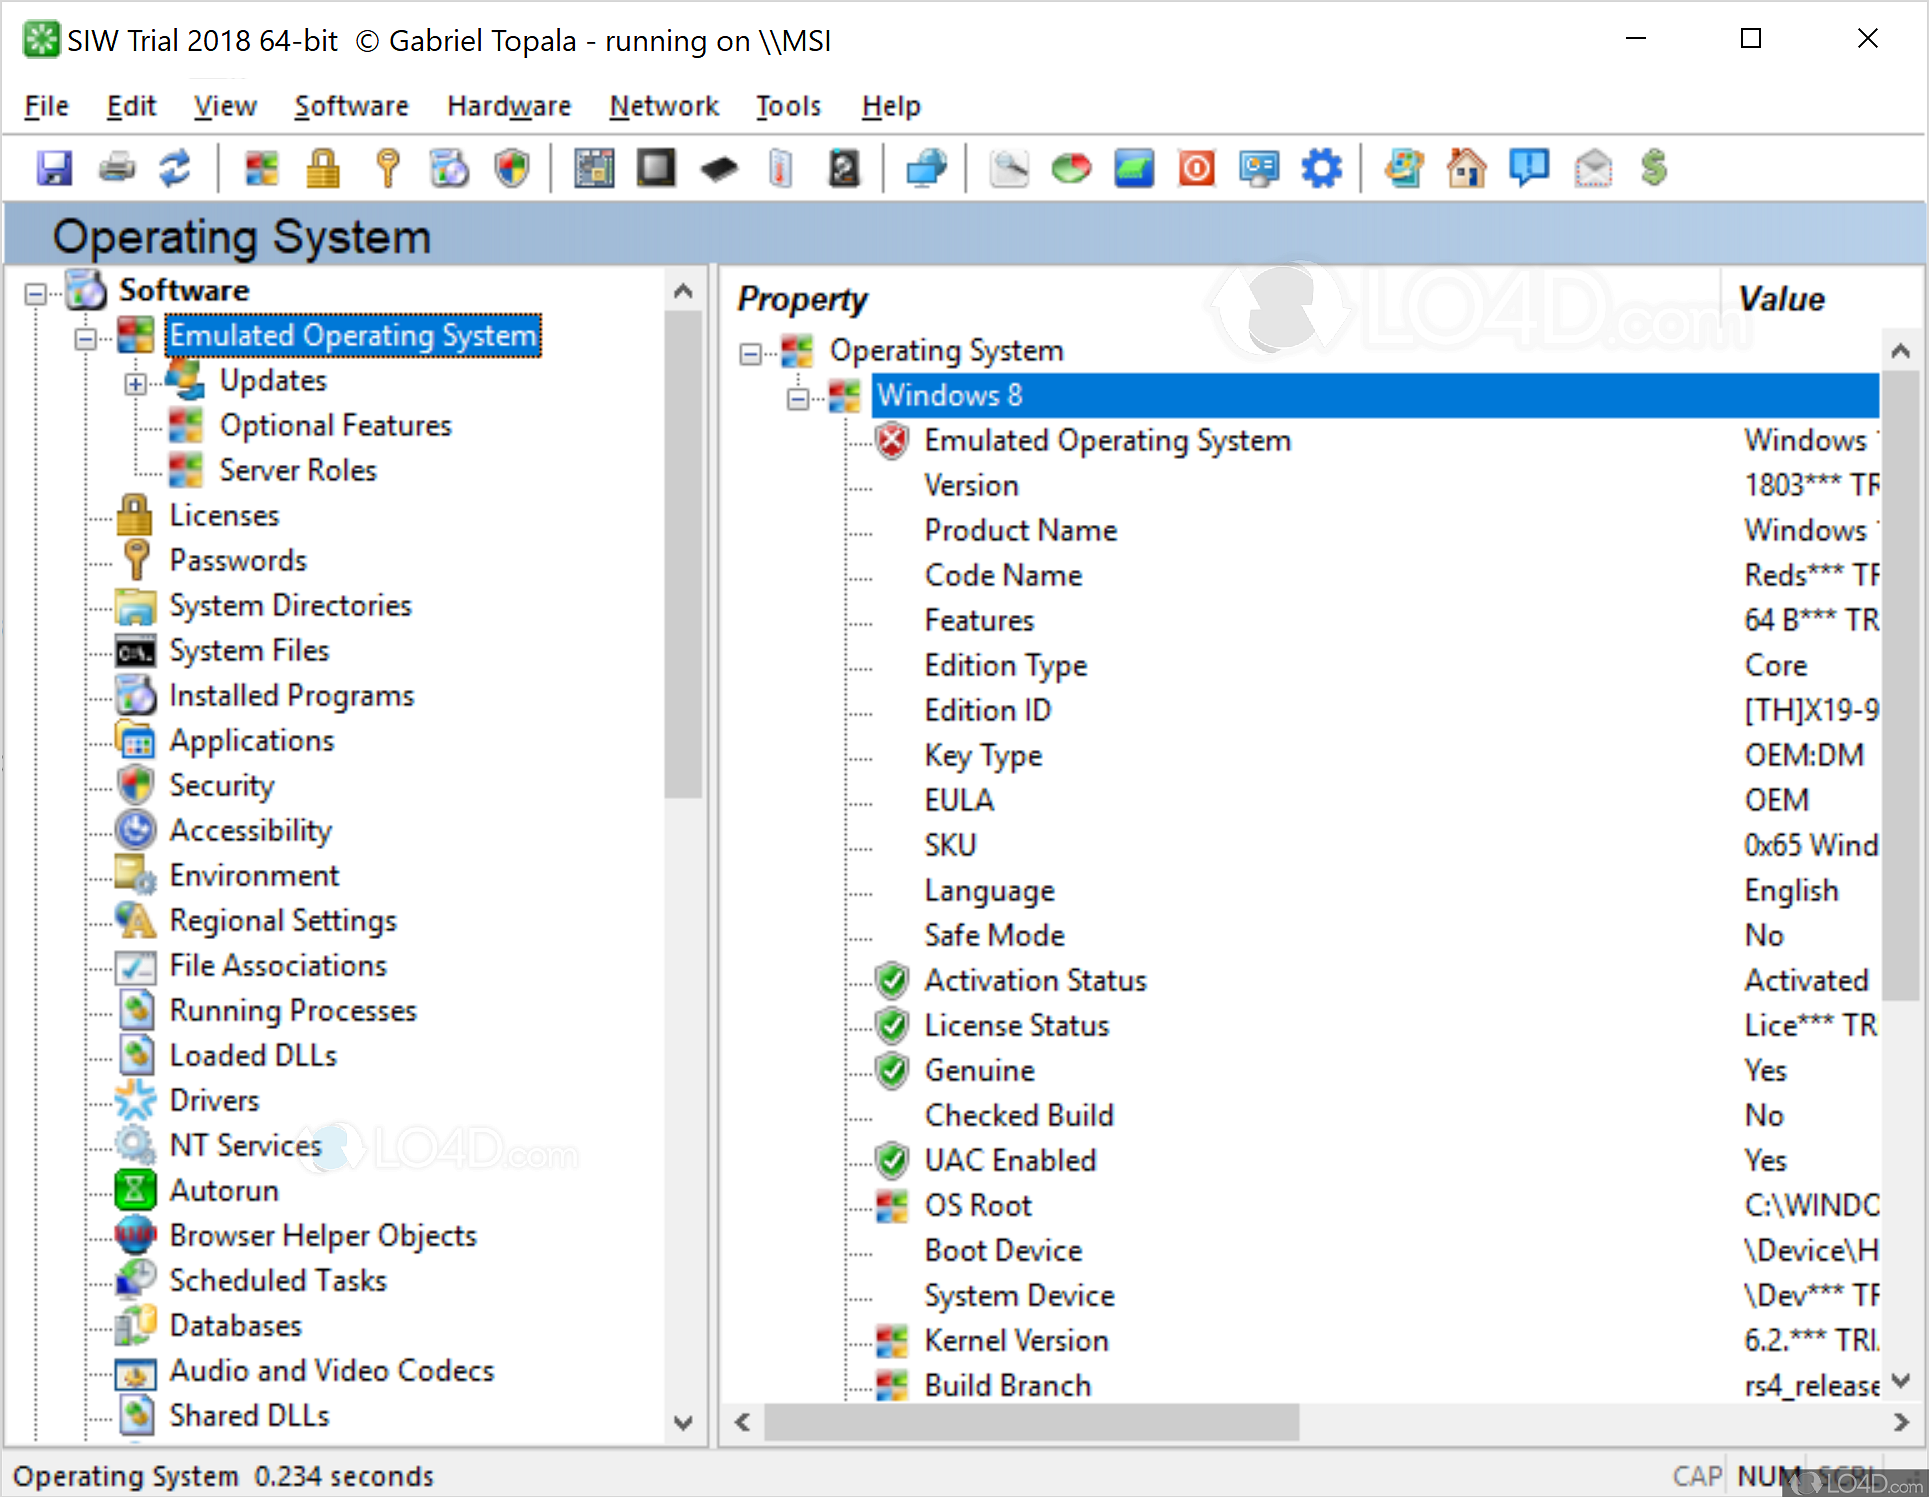Collapse the Windows 8 property node
Viewport: 1929px width, 1497px height.
pyautogui.click(x=798, y=398)
